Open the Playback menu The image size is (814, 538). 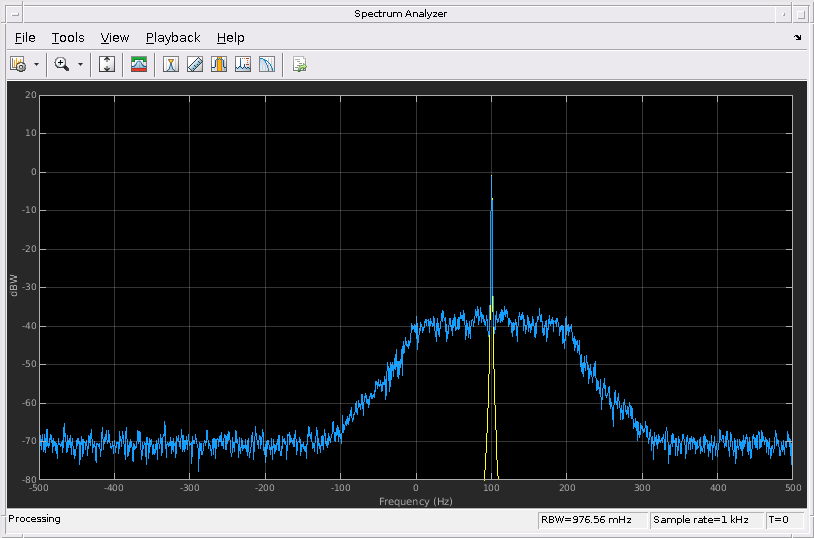[173, 38]
